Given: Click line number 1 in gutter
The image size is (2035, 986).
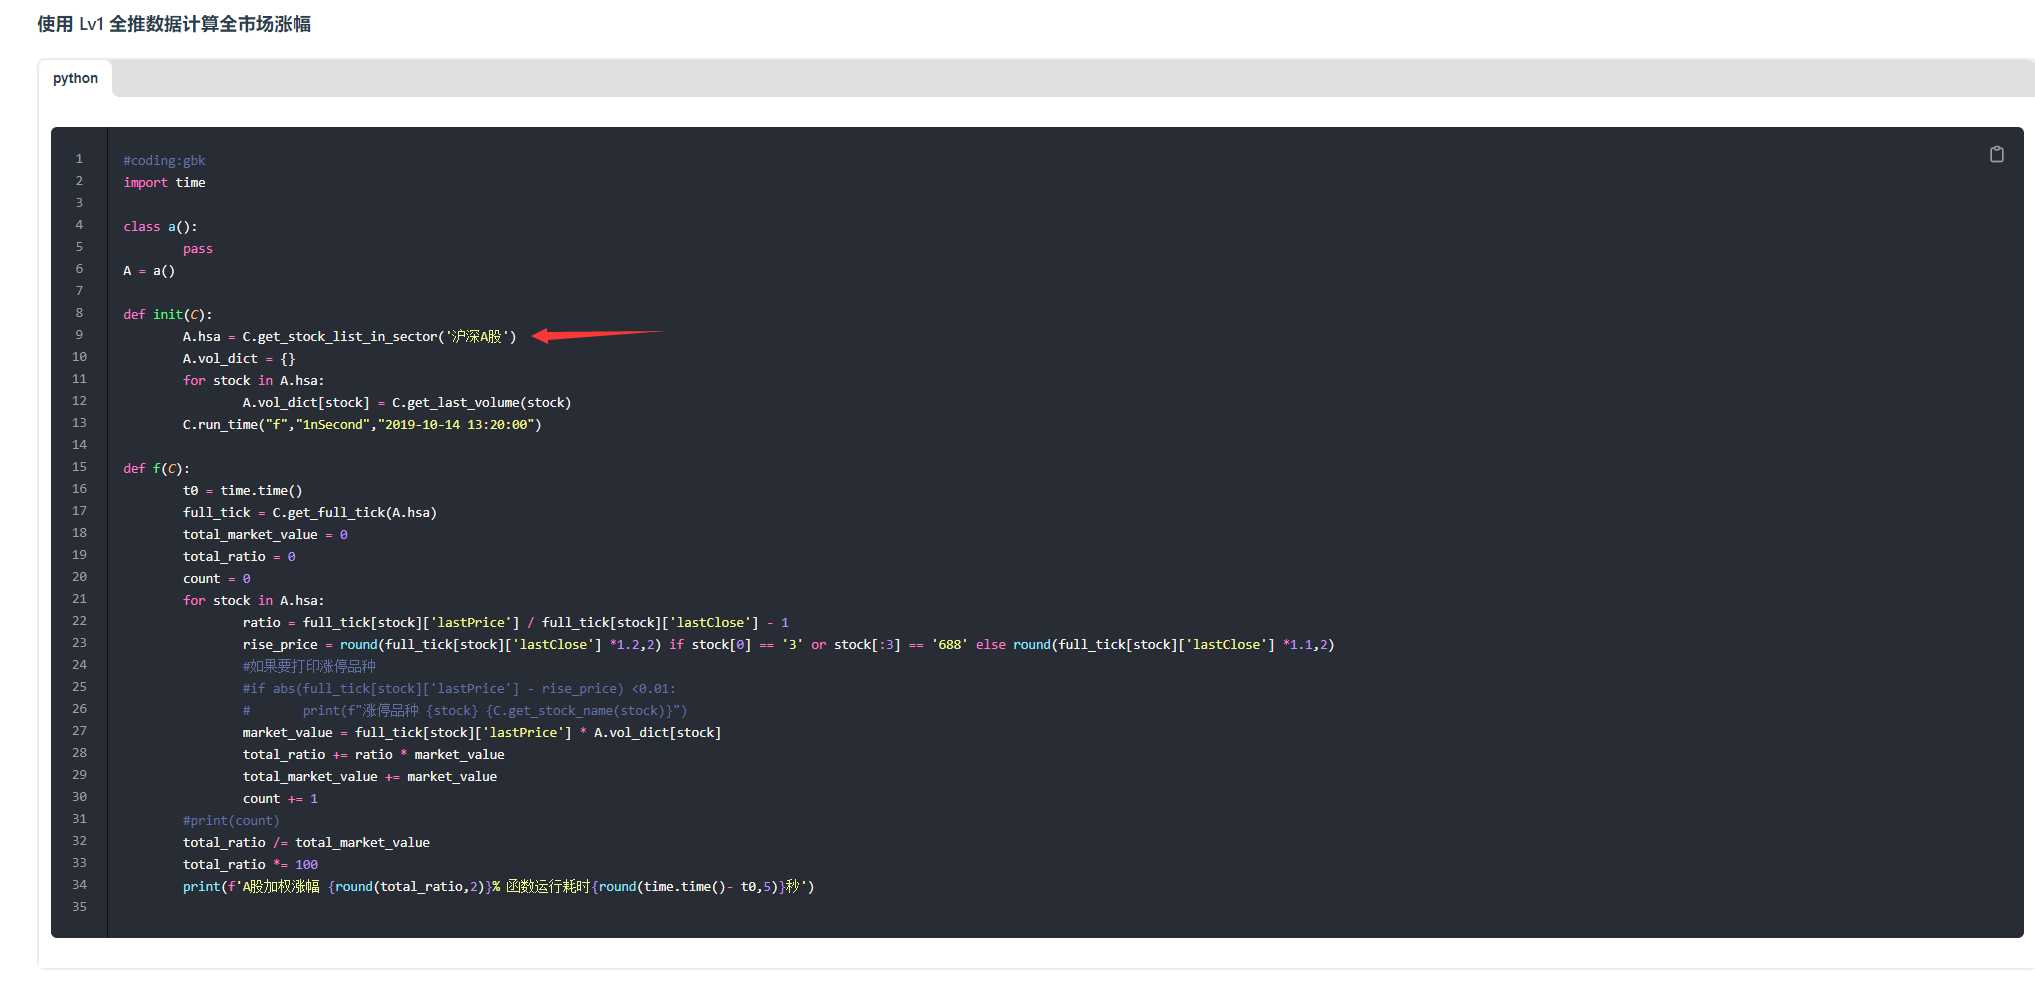Looking at the screenshot, I should pos(79,158).
